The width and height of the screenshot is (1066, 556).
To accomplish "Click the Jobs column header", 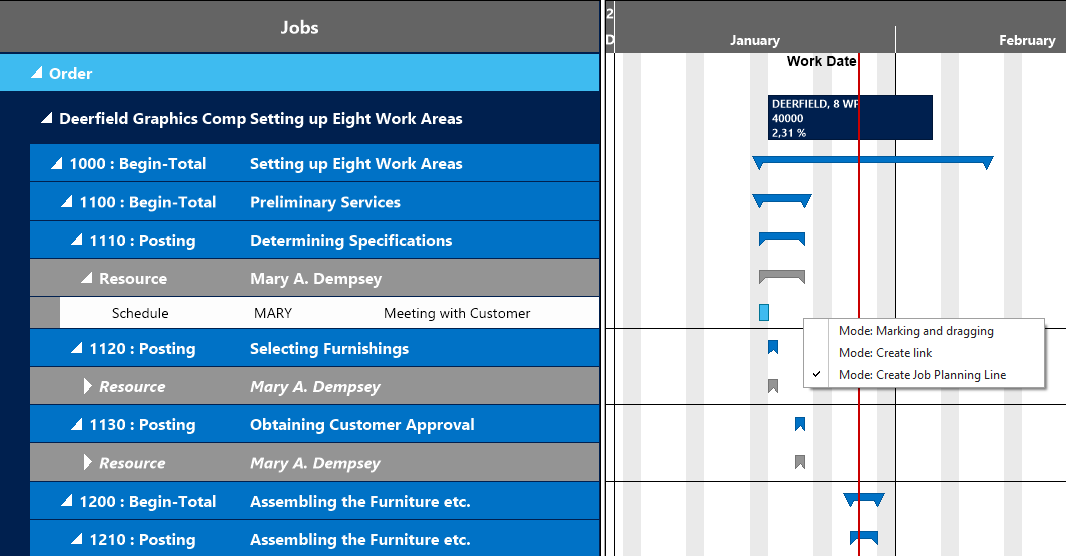I will tap(299, 27).
